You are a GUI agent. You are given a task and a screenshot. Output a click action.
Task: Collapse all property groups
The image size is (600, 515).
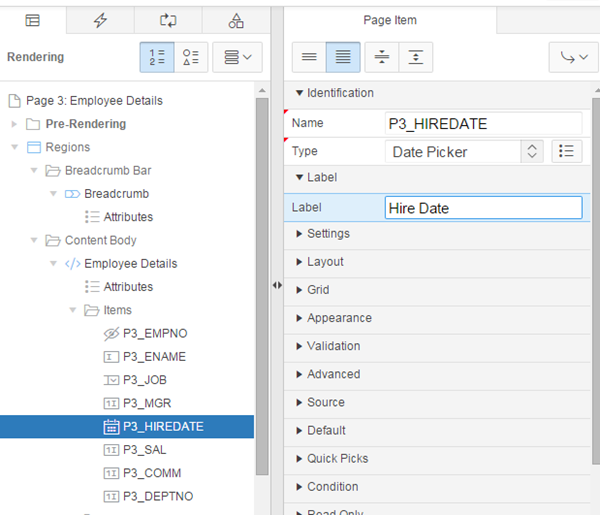382,57
